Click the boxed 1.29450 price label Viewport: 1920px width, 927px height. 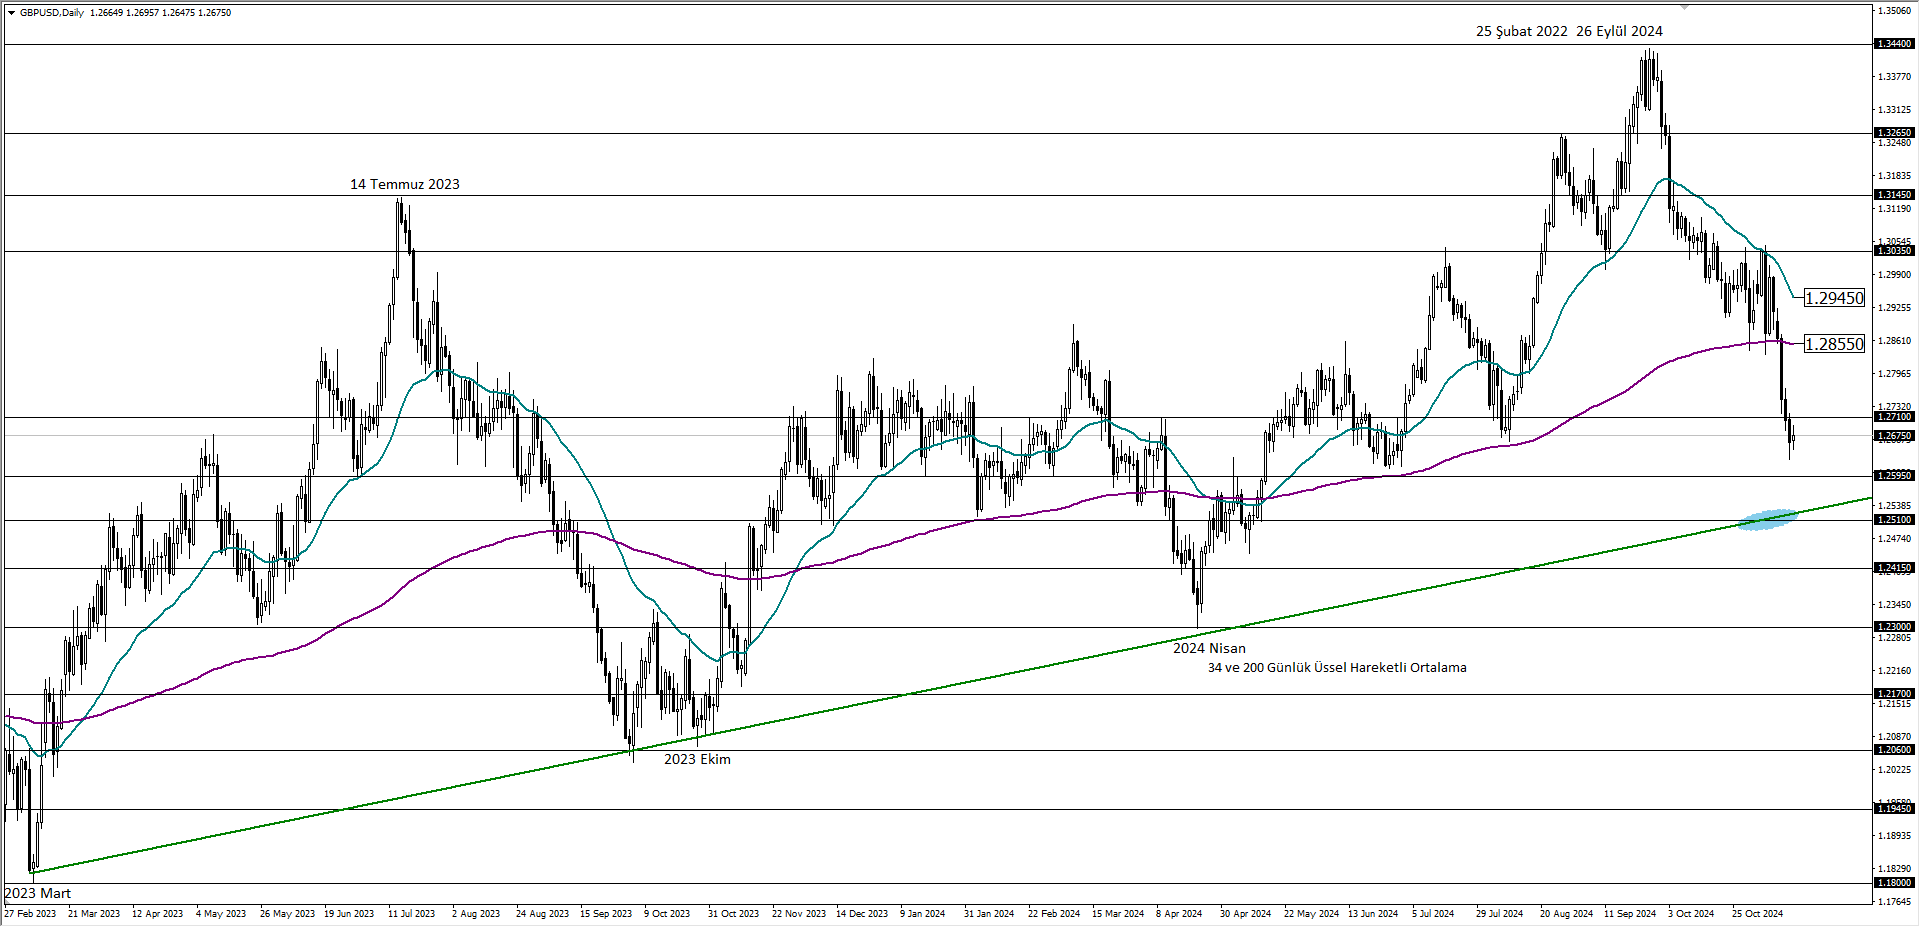pos(1834,298)
